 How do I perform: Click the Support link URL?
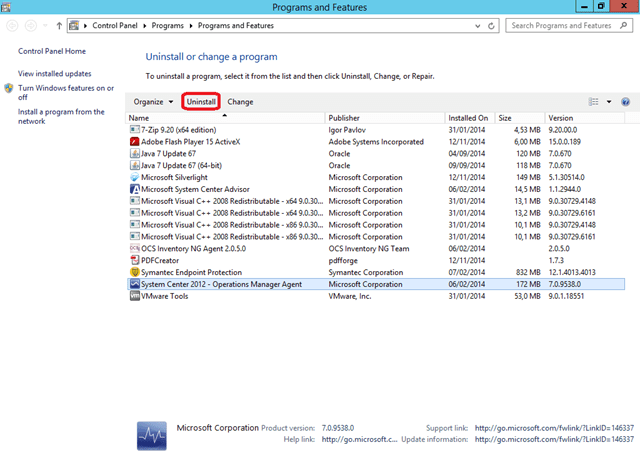tap(554, 428)
